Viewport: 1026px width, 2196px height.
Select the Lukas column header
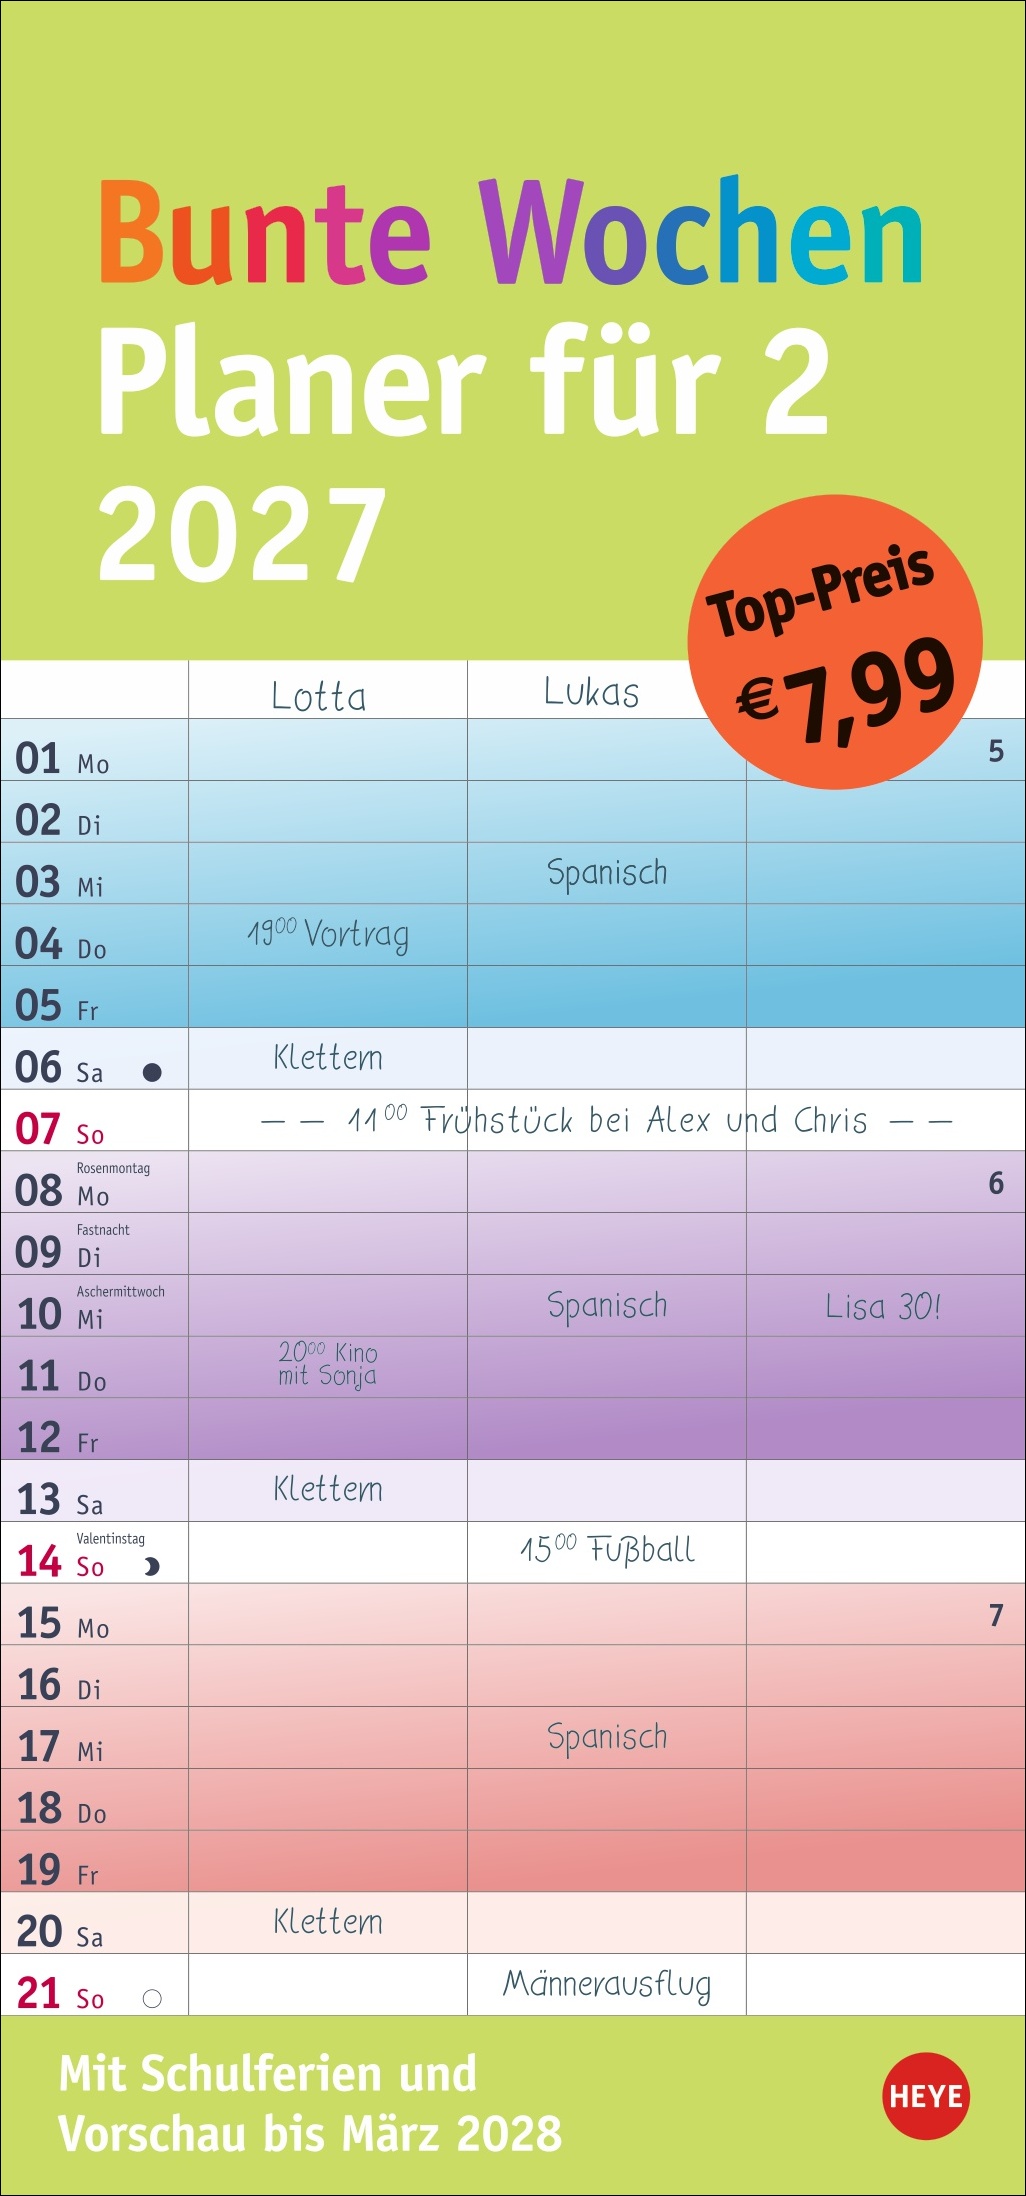[591, 692]
